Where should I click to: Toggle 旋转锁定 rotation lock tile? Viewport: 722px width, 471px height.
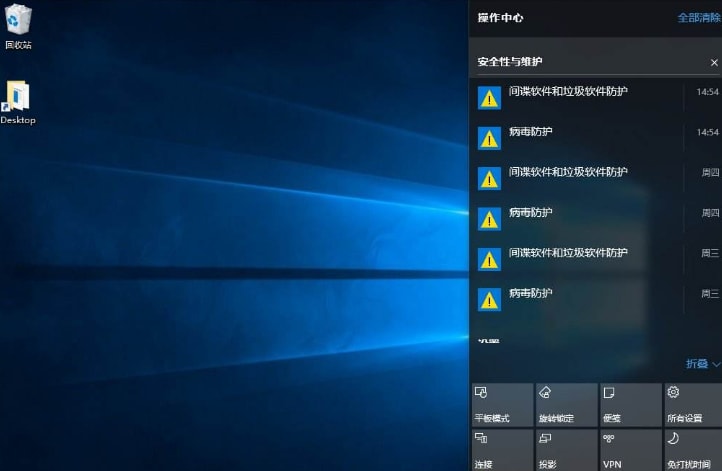pos(567,405)
